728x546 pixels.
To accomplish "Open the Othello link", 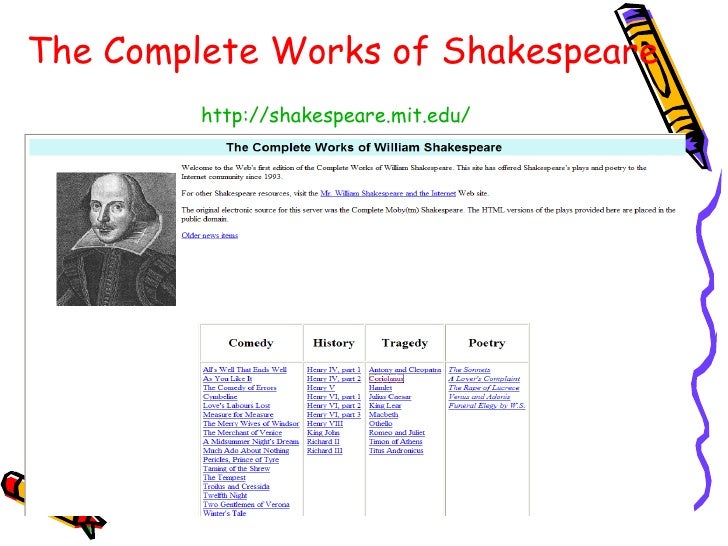I will point(380,423).
